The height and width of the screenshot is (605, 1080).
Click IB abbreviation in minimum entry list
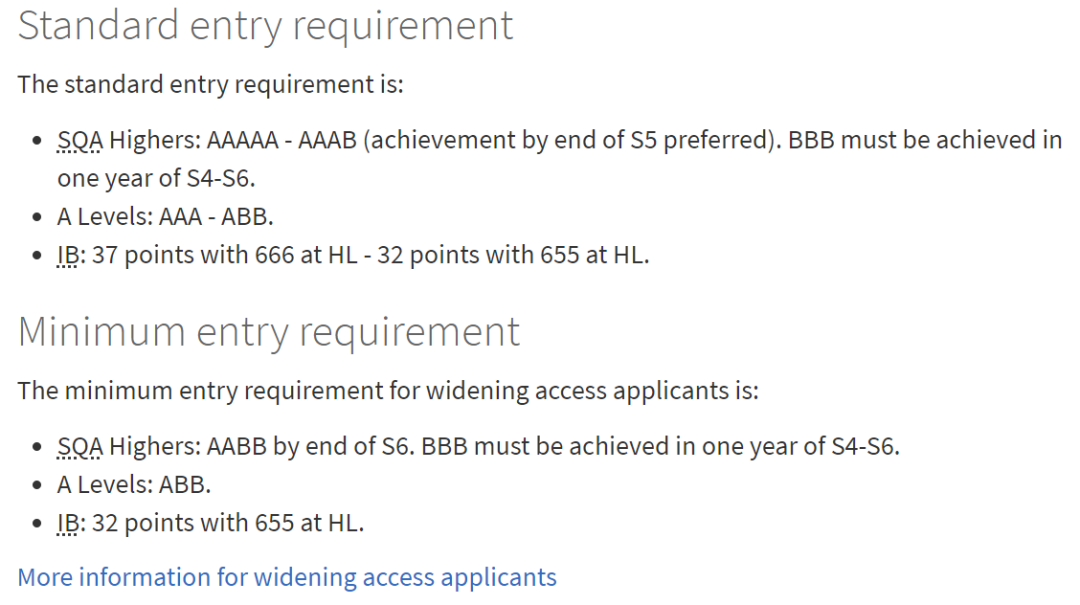(68, 523)
